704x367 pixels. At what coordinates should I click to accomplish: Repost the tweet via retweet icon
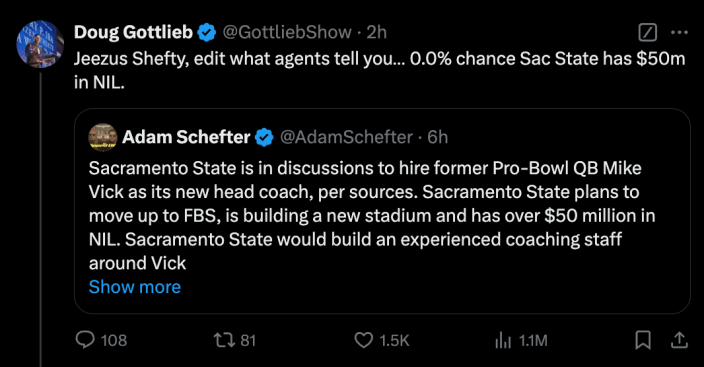(x=224, y=340)
